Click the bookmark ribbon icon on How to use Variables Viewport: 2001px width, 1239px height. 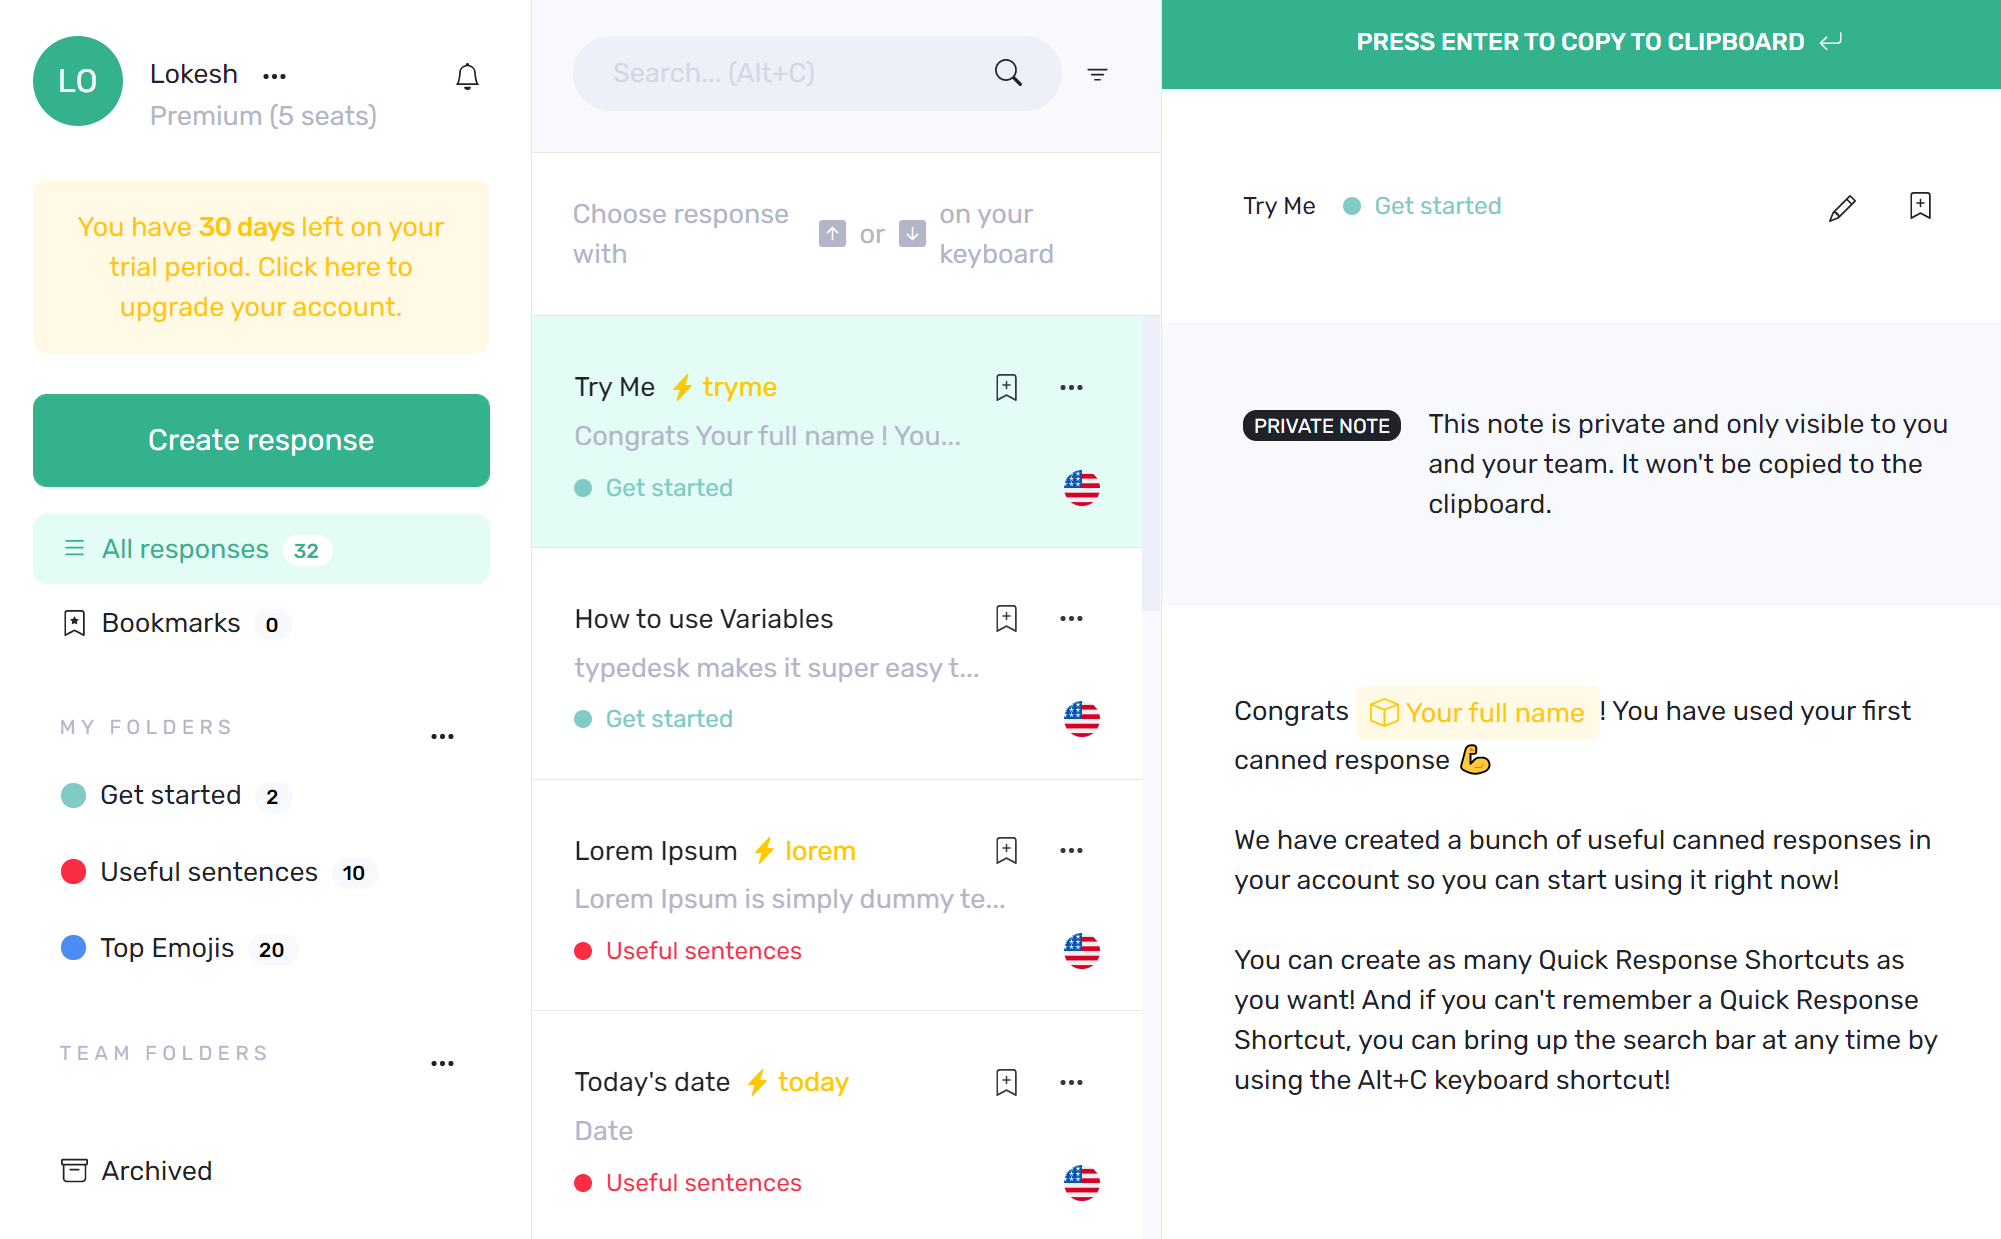click(x=1006, y=617)
